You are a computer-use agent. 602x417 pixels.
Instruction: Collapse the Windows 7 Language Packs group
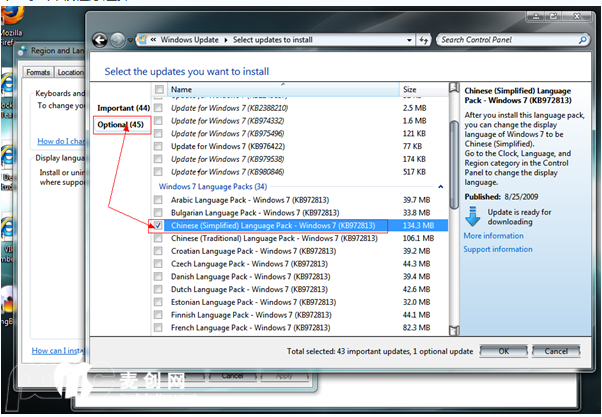(x=438, y=186)
